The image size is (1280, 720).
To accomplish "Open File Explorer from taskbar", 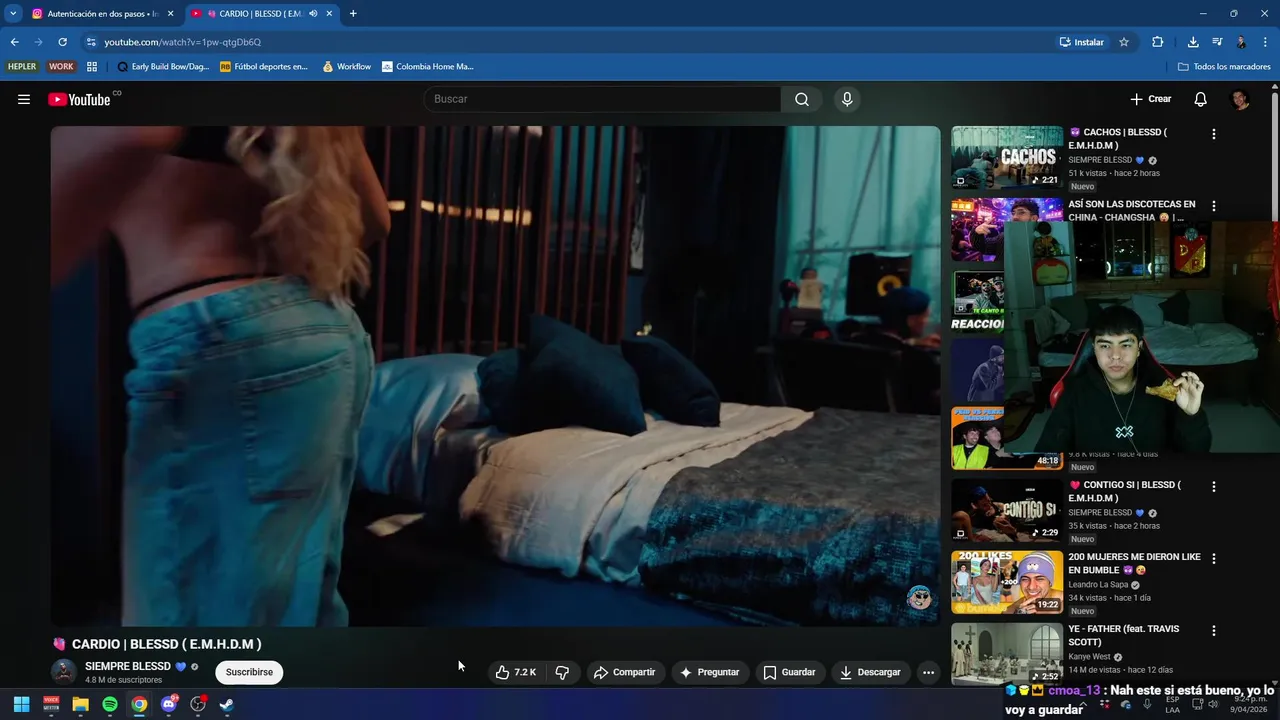I will coord(80,704).
